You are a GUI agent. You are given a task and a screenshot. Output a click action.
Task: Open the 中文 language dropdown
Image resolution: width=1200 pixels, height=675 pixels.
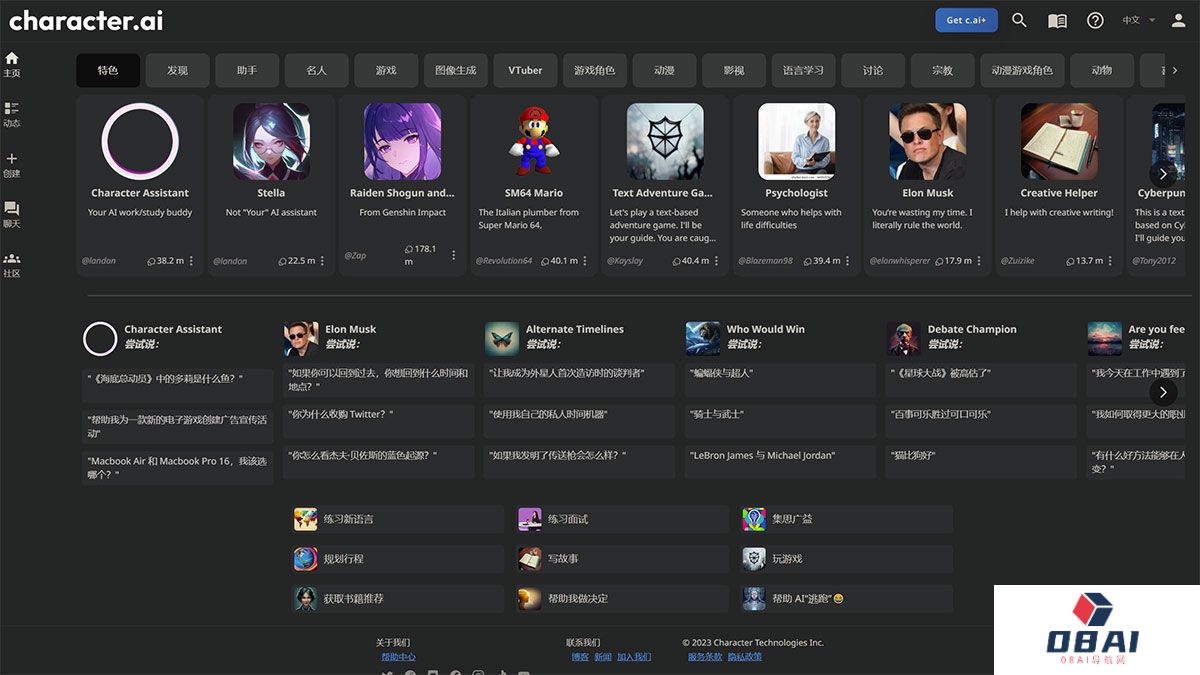point(1138,20)
